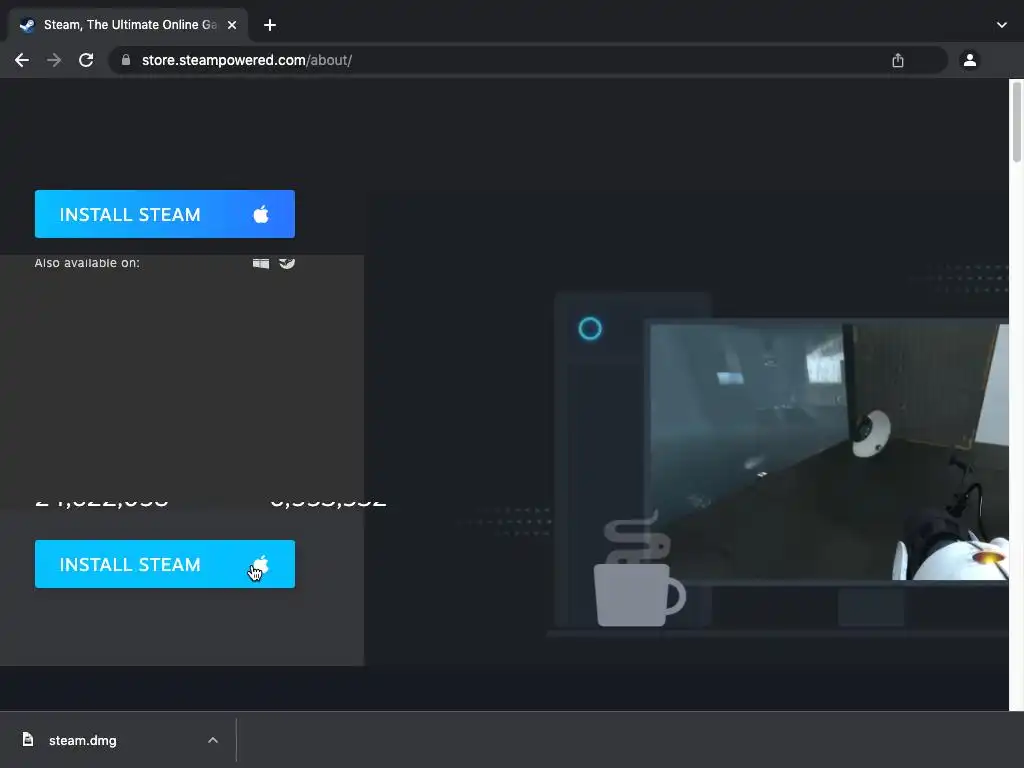The image size is (1024, 768).
Task: Click the upper INSTALL STEAM button
Action: 165,214
